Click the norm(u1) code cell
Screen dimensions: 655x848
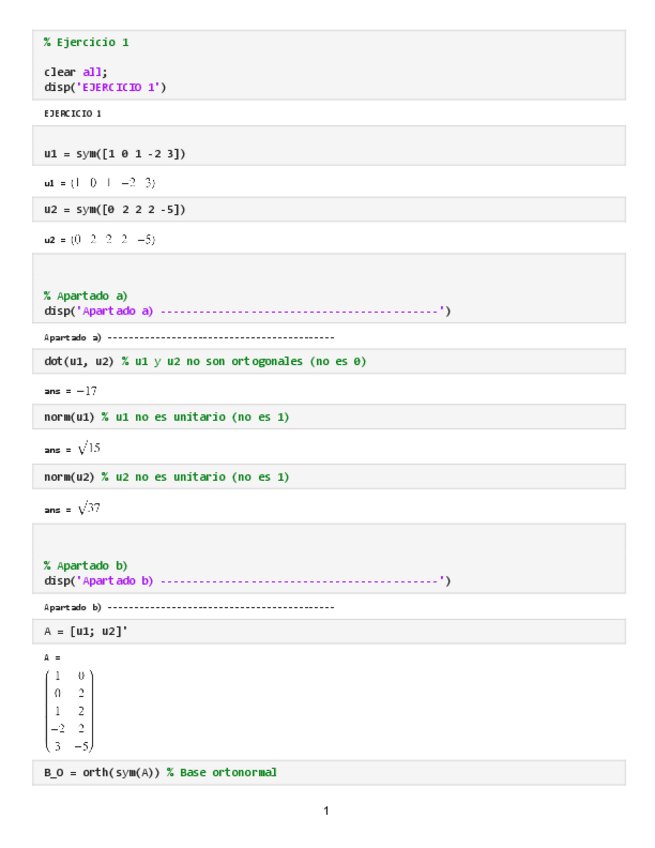pos(166,417)
